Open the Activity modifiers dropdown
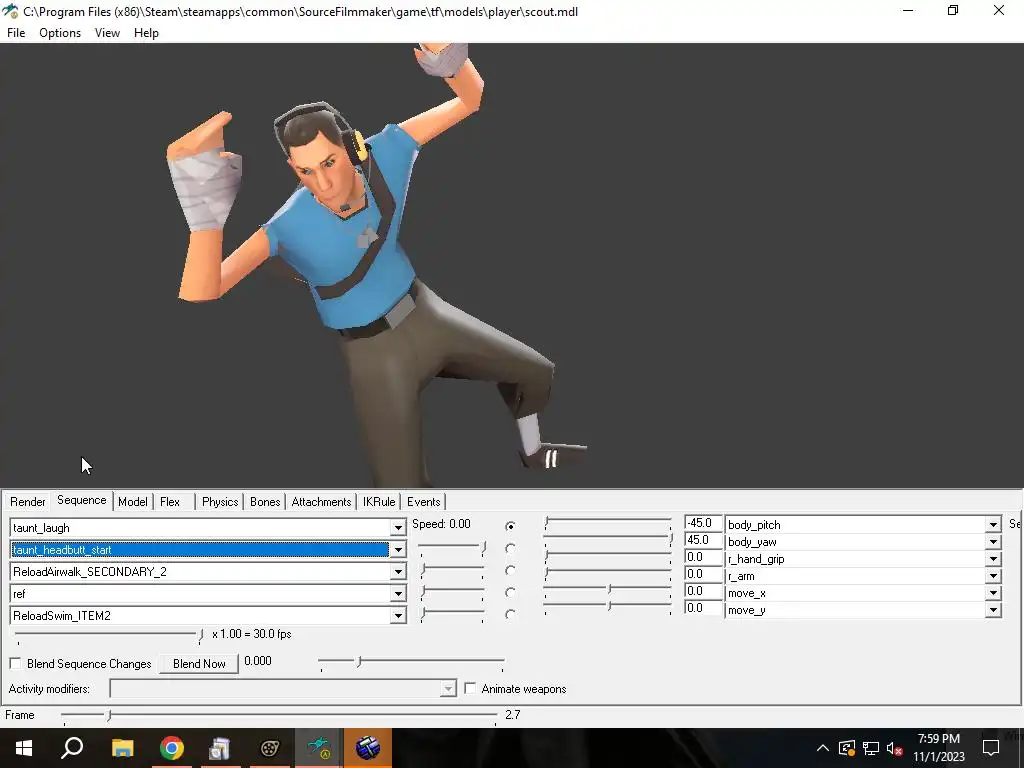Image resolution: width=1024 pixels, height=768 pixels. coord(448,689)
